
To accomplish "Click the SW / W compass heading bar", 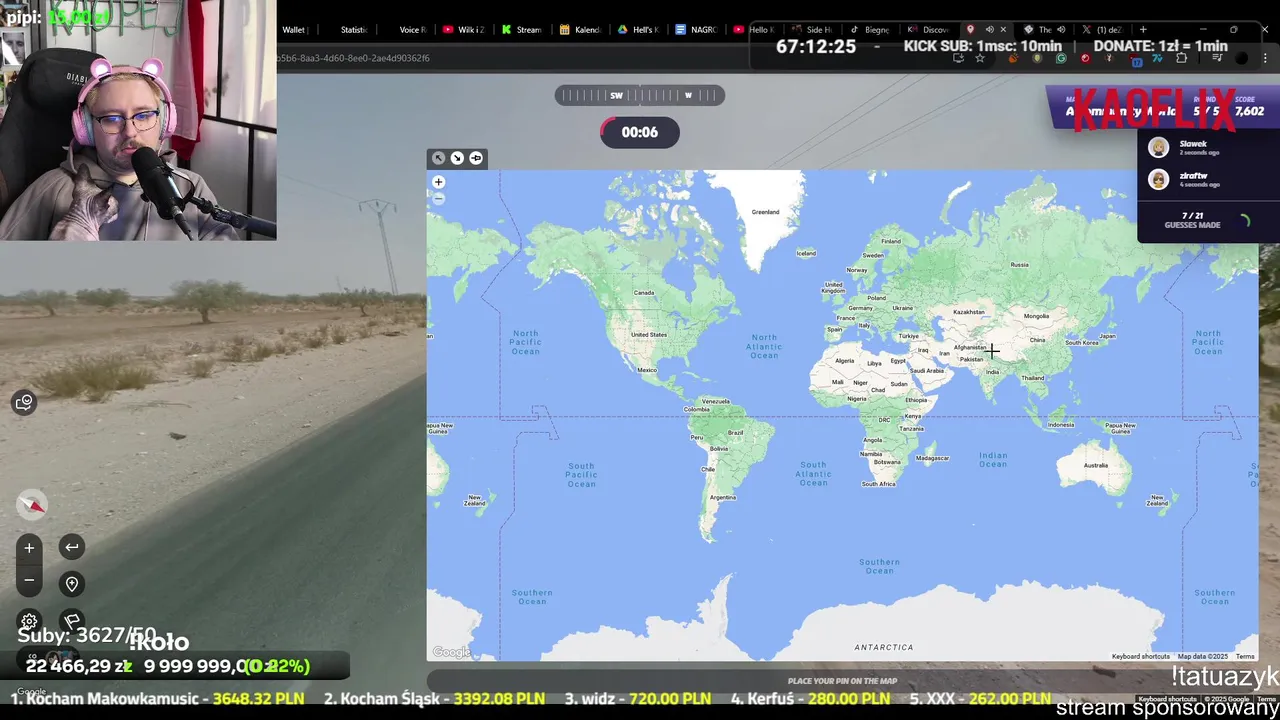I will point(640,95).
